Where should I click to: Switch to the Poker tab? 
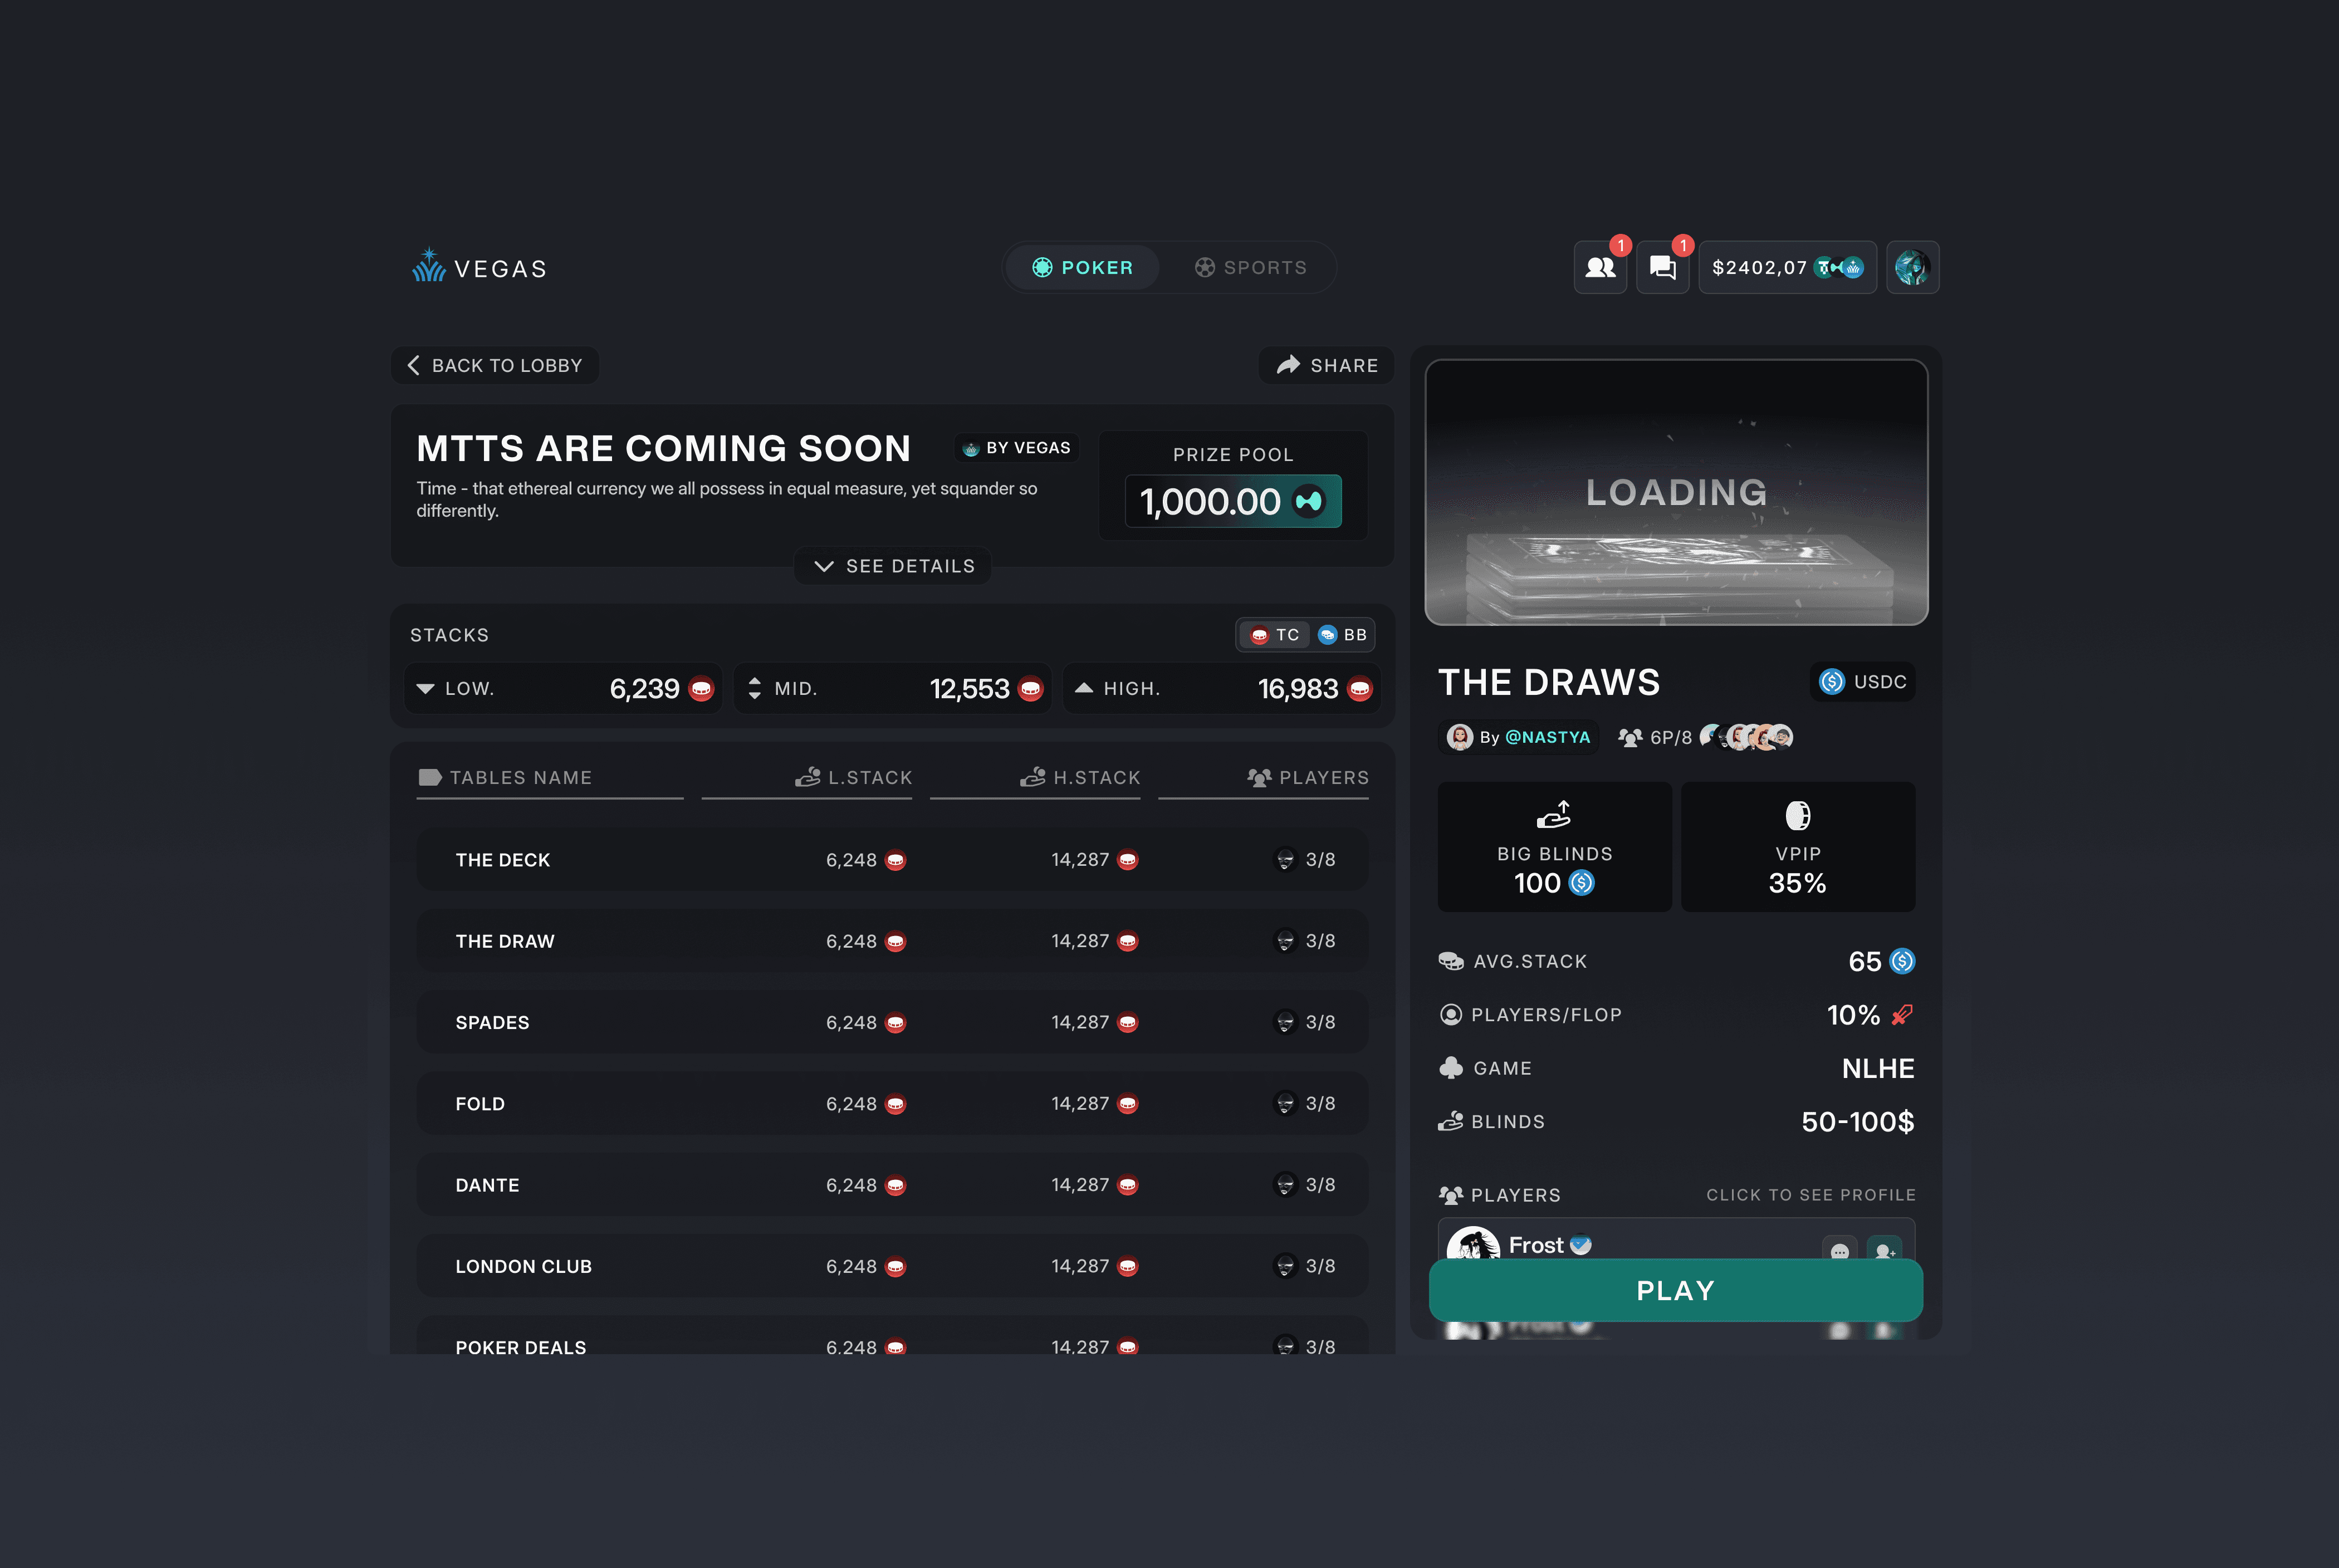[x=1082, y=267]
